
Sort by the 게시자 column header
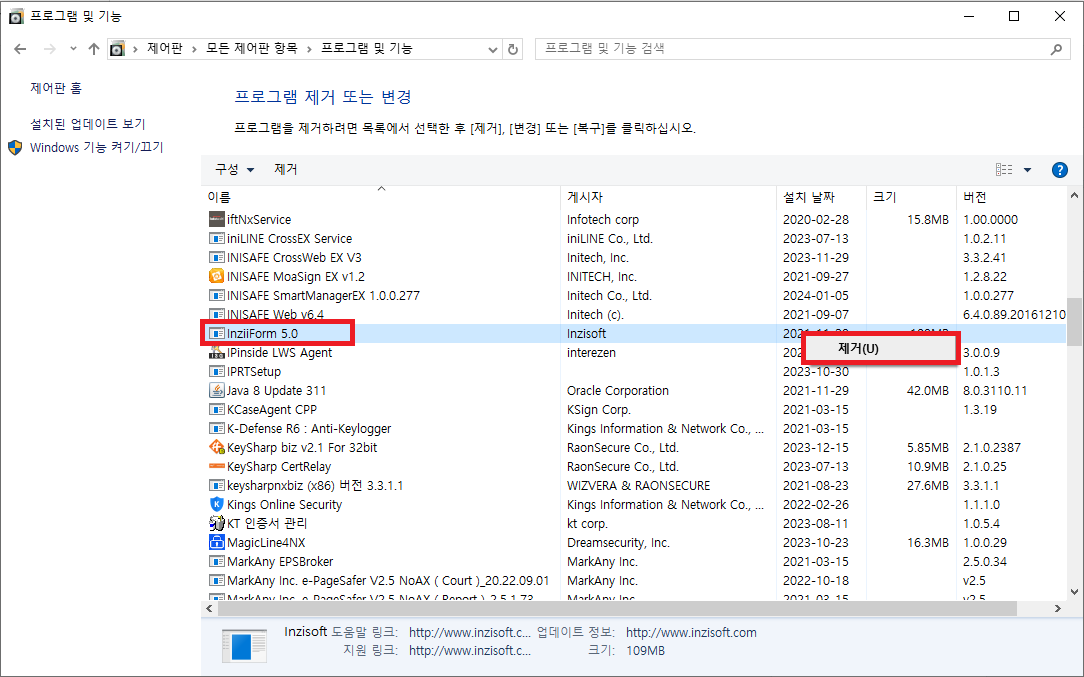668,197
